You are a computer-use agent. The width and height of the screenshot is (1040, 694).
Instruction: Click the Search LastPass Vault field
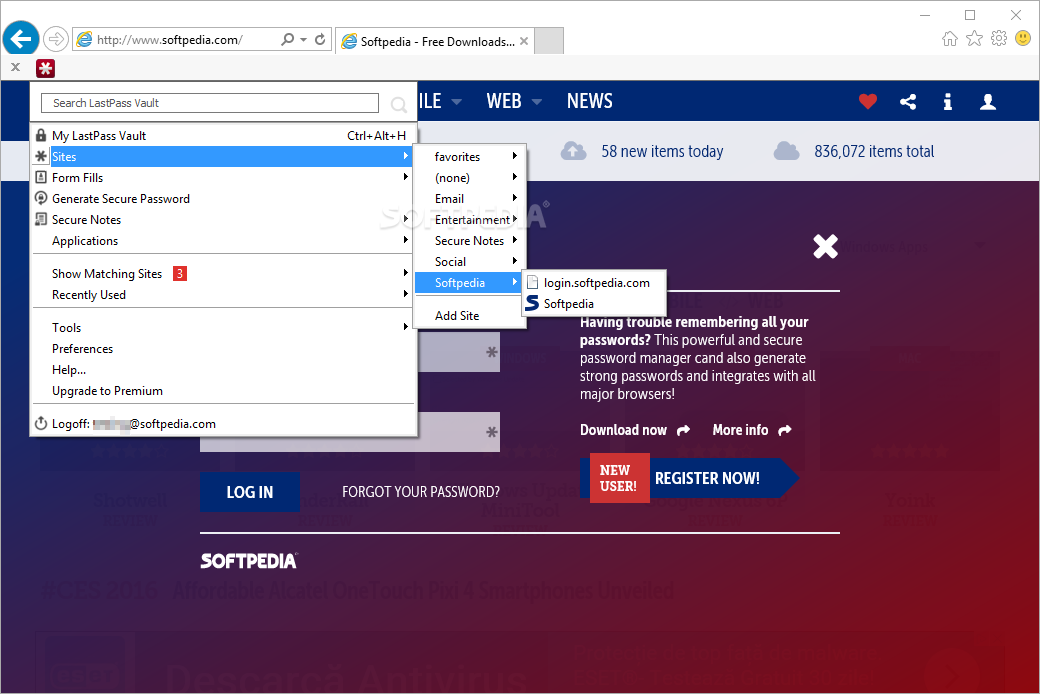click(x=210, y=103)
